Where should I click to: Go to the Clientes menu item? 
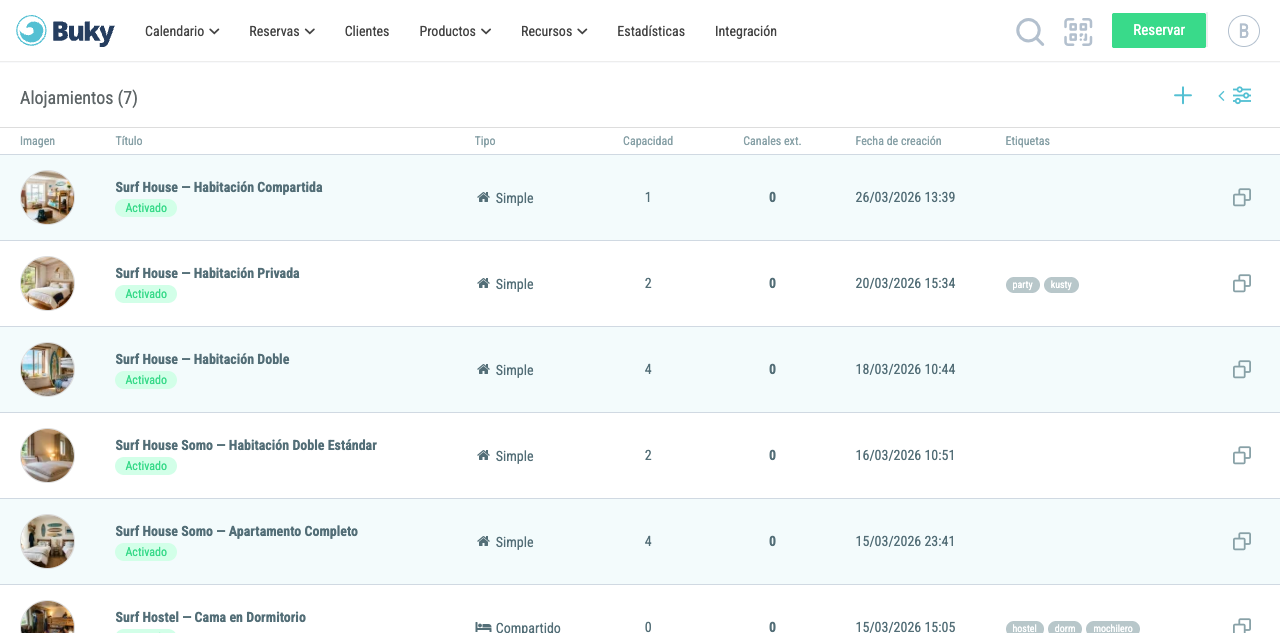367,31
